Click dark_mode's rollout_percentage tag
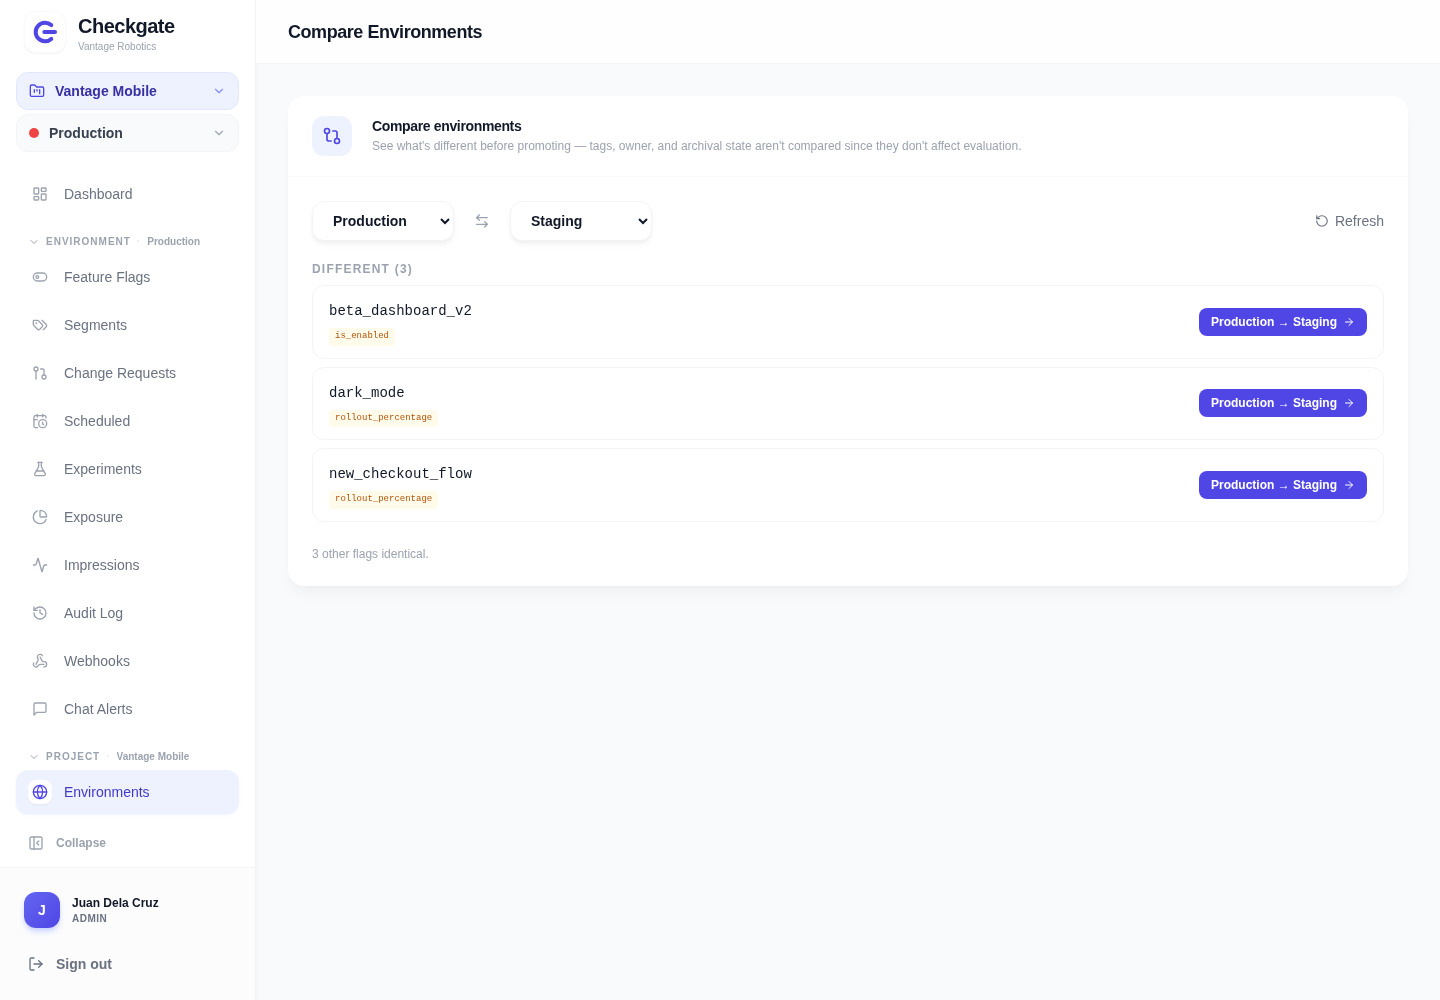The width and height of the screenshot is (1440, 1000). pos(383,418)
